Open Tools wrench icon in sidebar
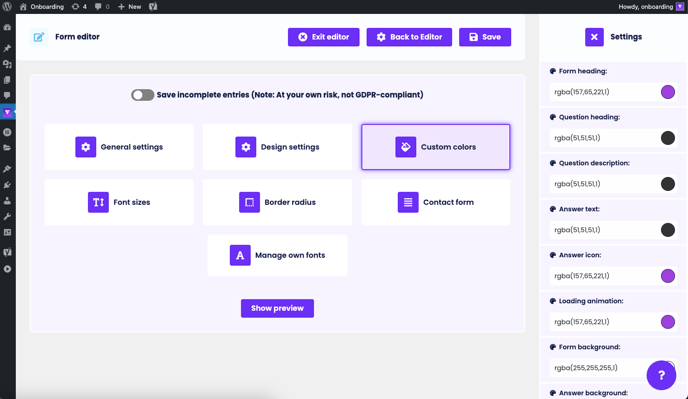Viewport: 688px width, 399px height. 7,216
